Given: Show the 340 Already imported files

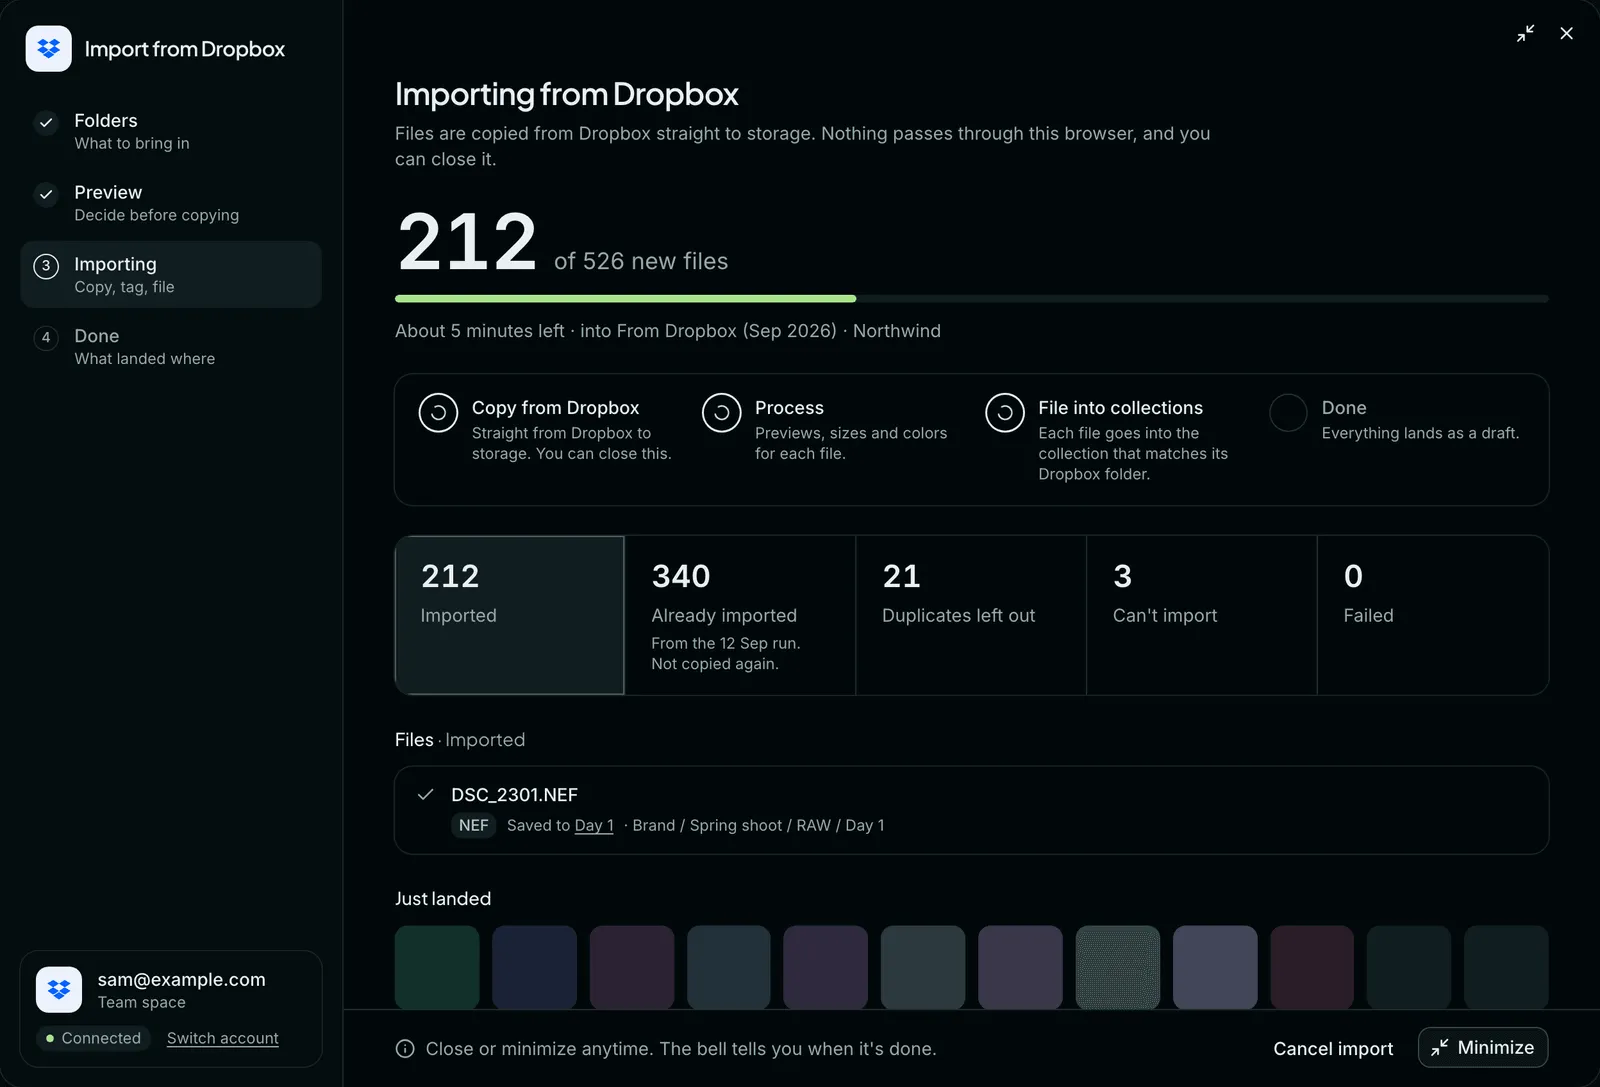Looking at the screenshot, I should (x=740, y=615).
